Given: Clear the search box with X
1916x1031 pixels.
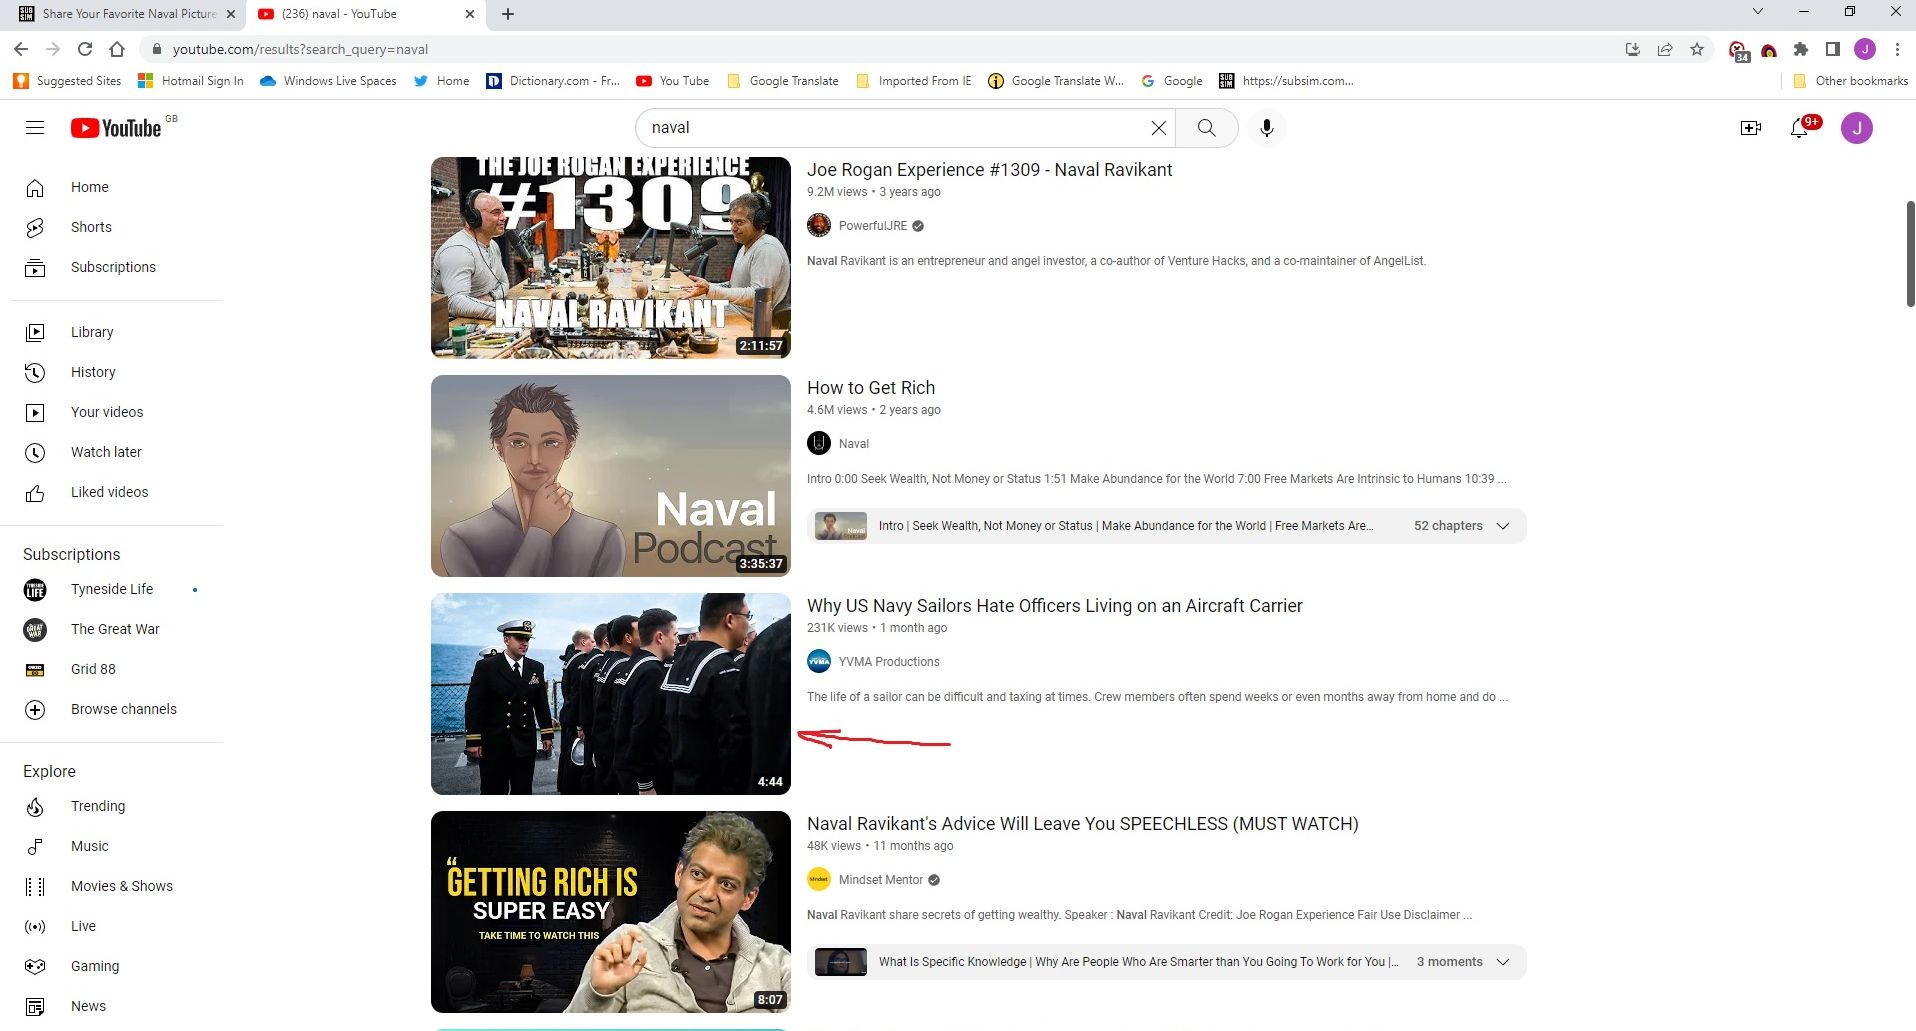Looking at the screenshot, I should pyautogui.click(x=1158, y=128).
